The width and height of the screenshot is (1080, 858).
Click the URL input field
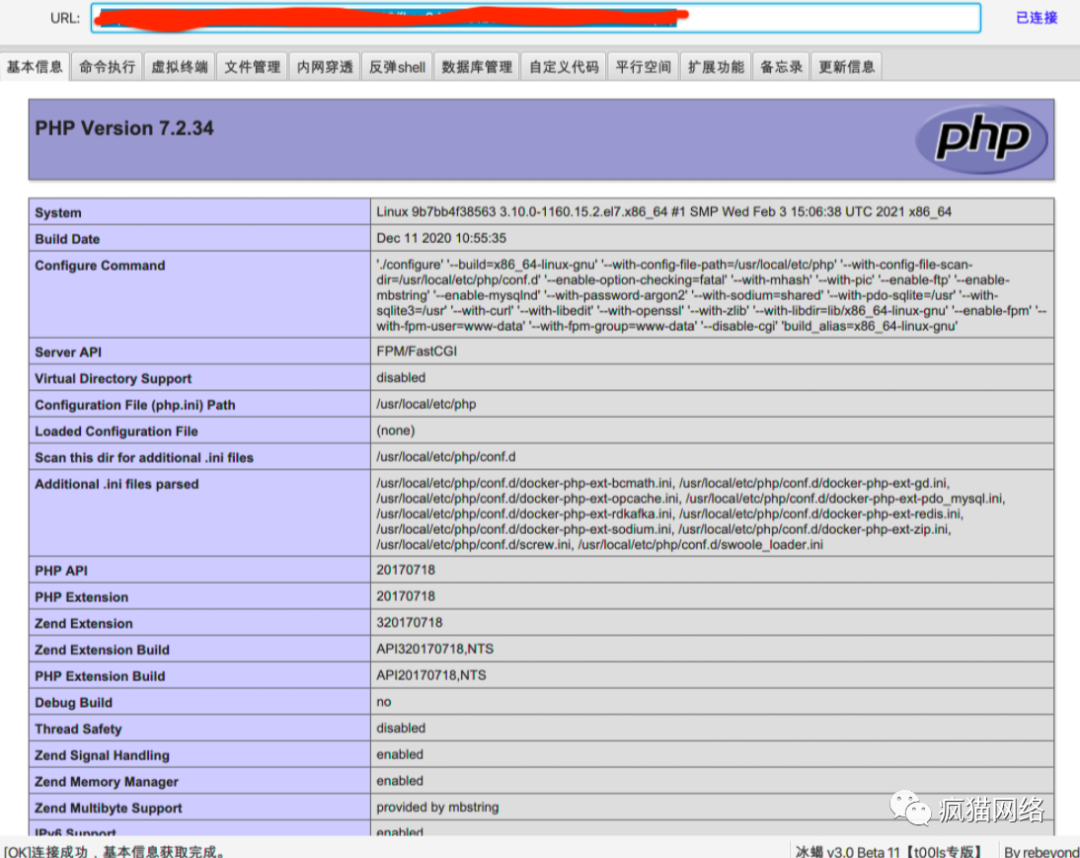pyautogui.click(x=536, y=18)
